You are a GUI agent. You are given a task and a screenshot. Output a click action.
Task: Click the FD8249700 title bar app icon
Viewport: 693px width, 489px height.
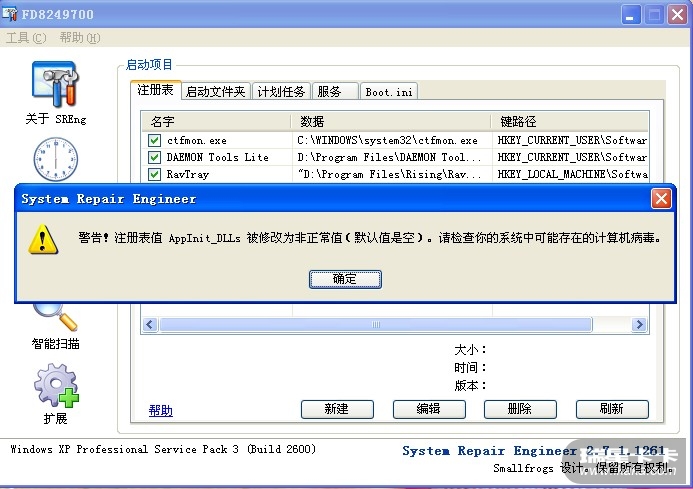point(10,14)
